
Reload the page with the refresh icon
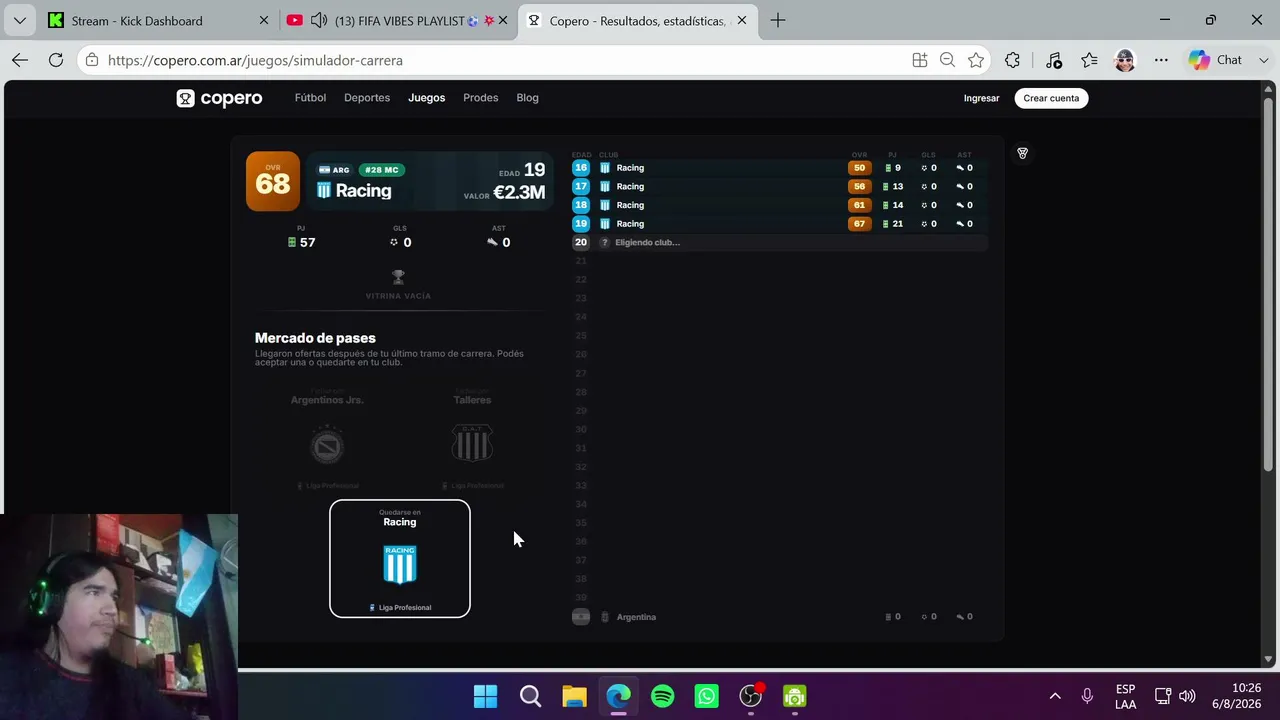[56, 60]
